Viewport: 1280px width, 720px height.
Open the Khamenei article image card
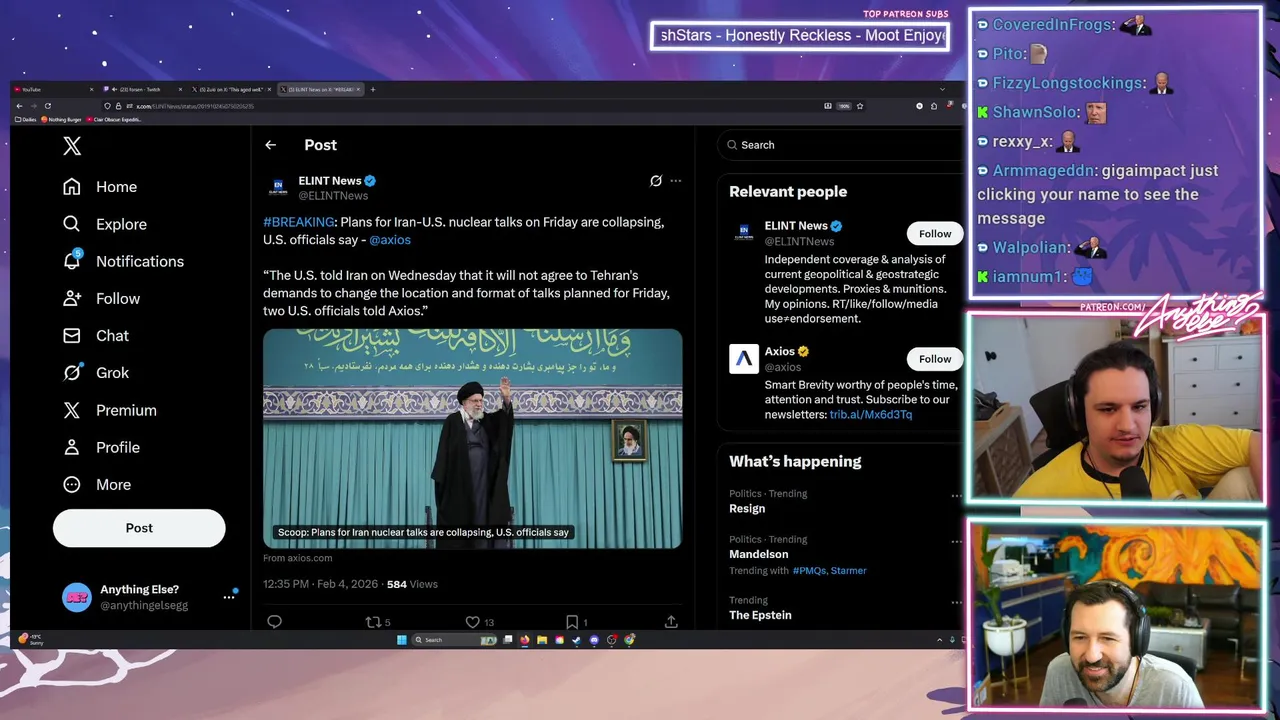472,439
